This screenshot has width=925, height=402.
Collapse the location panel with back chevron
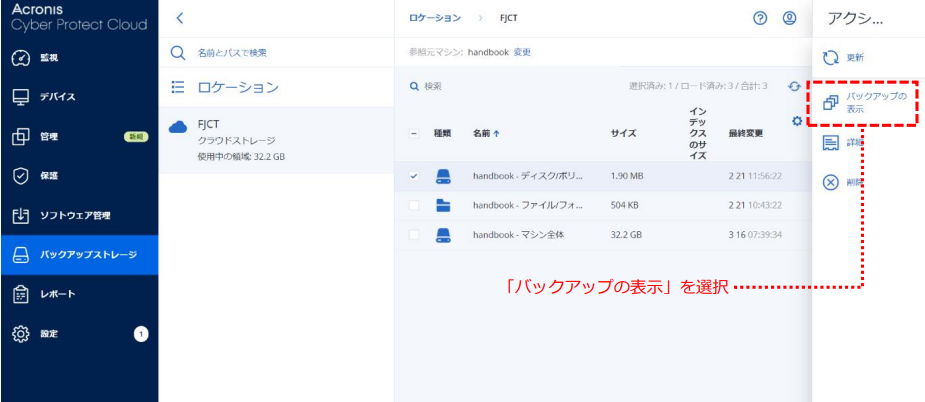click(x=180, y=18)
